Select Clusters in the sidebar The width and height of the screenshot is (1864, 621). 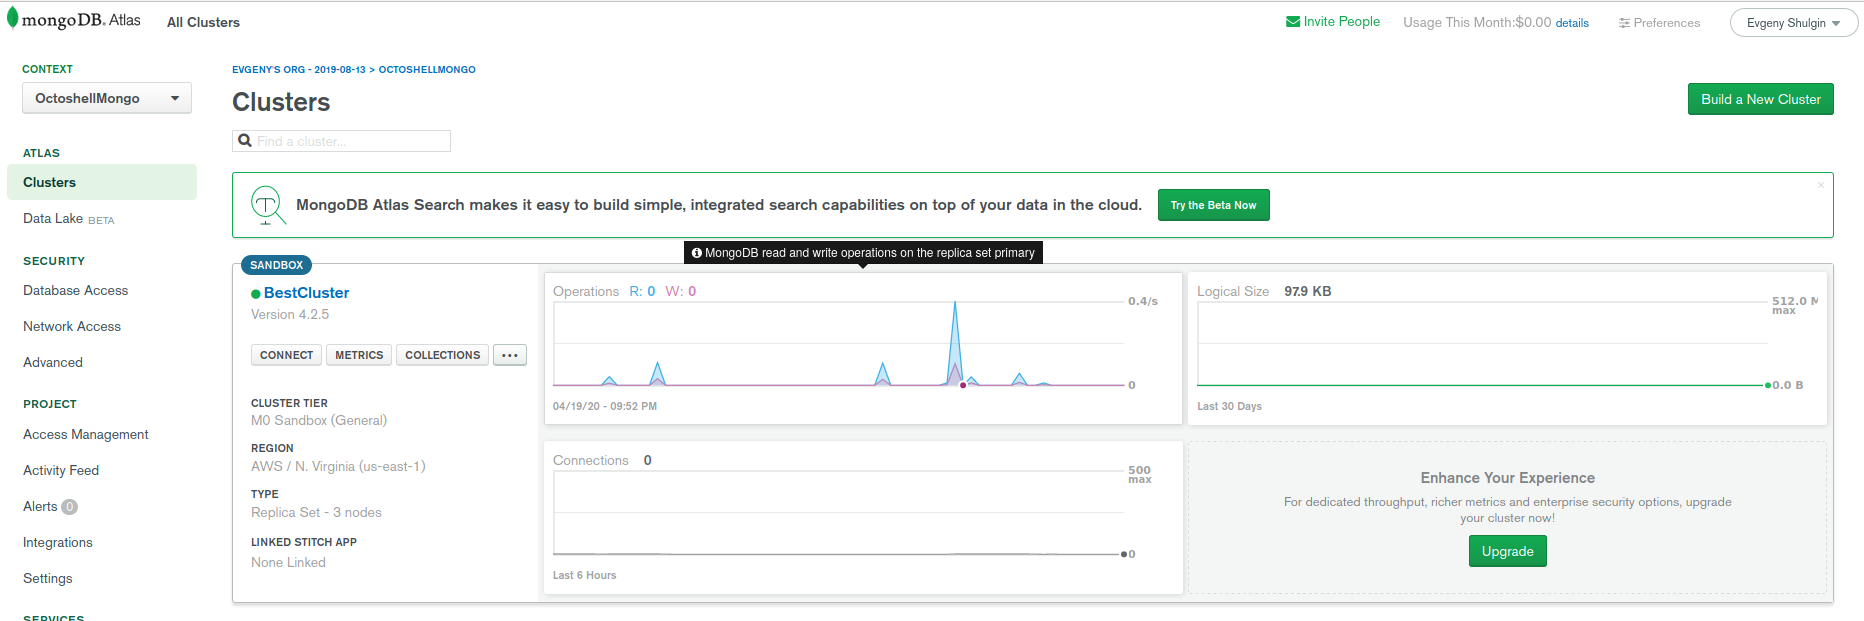click(x=102, y=182)
